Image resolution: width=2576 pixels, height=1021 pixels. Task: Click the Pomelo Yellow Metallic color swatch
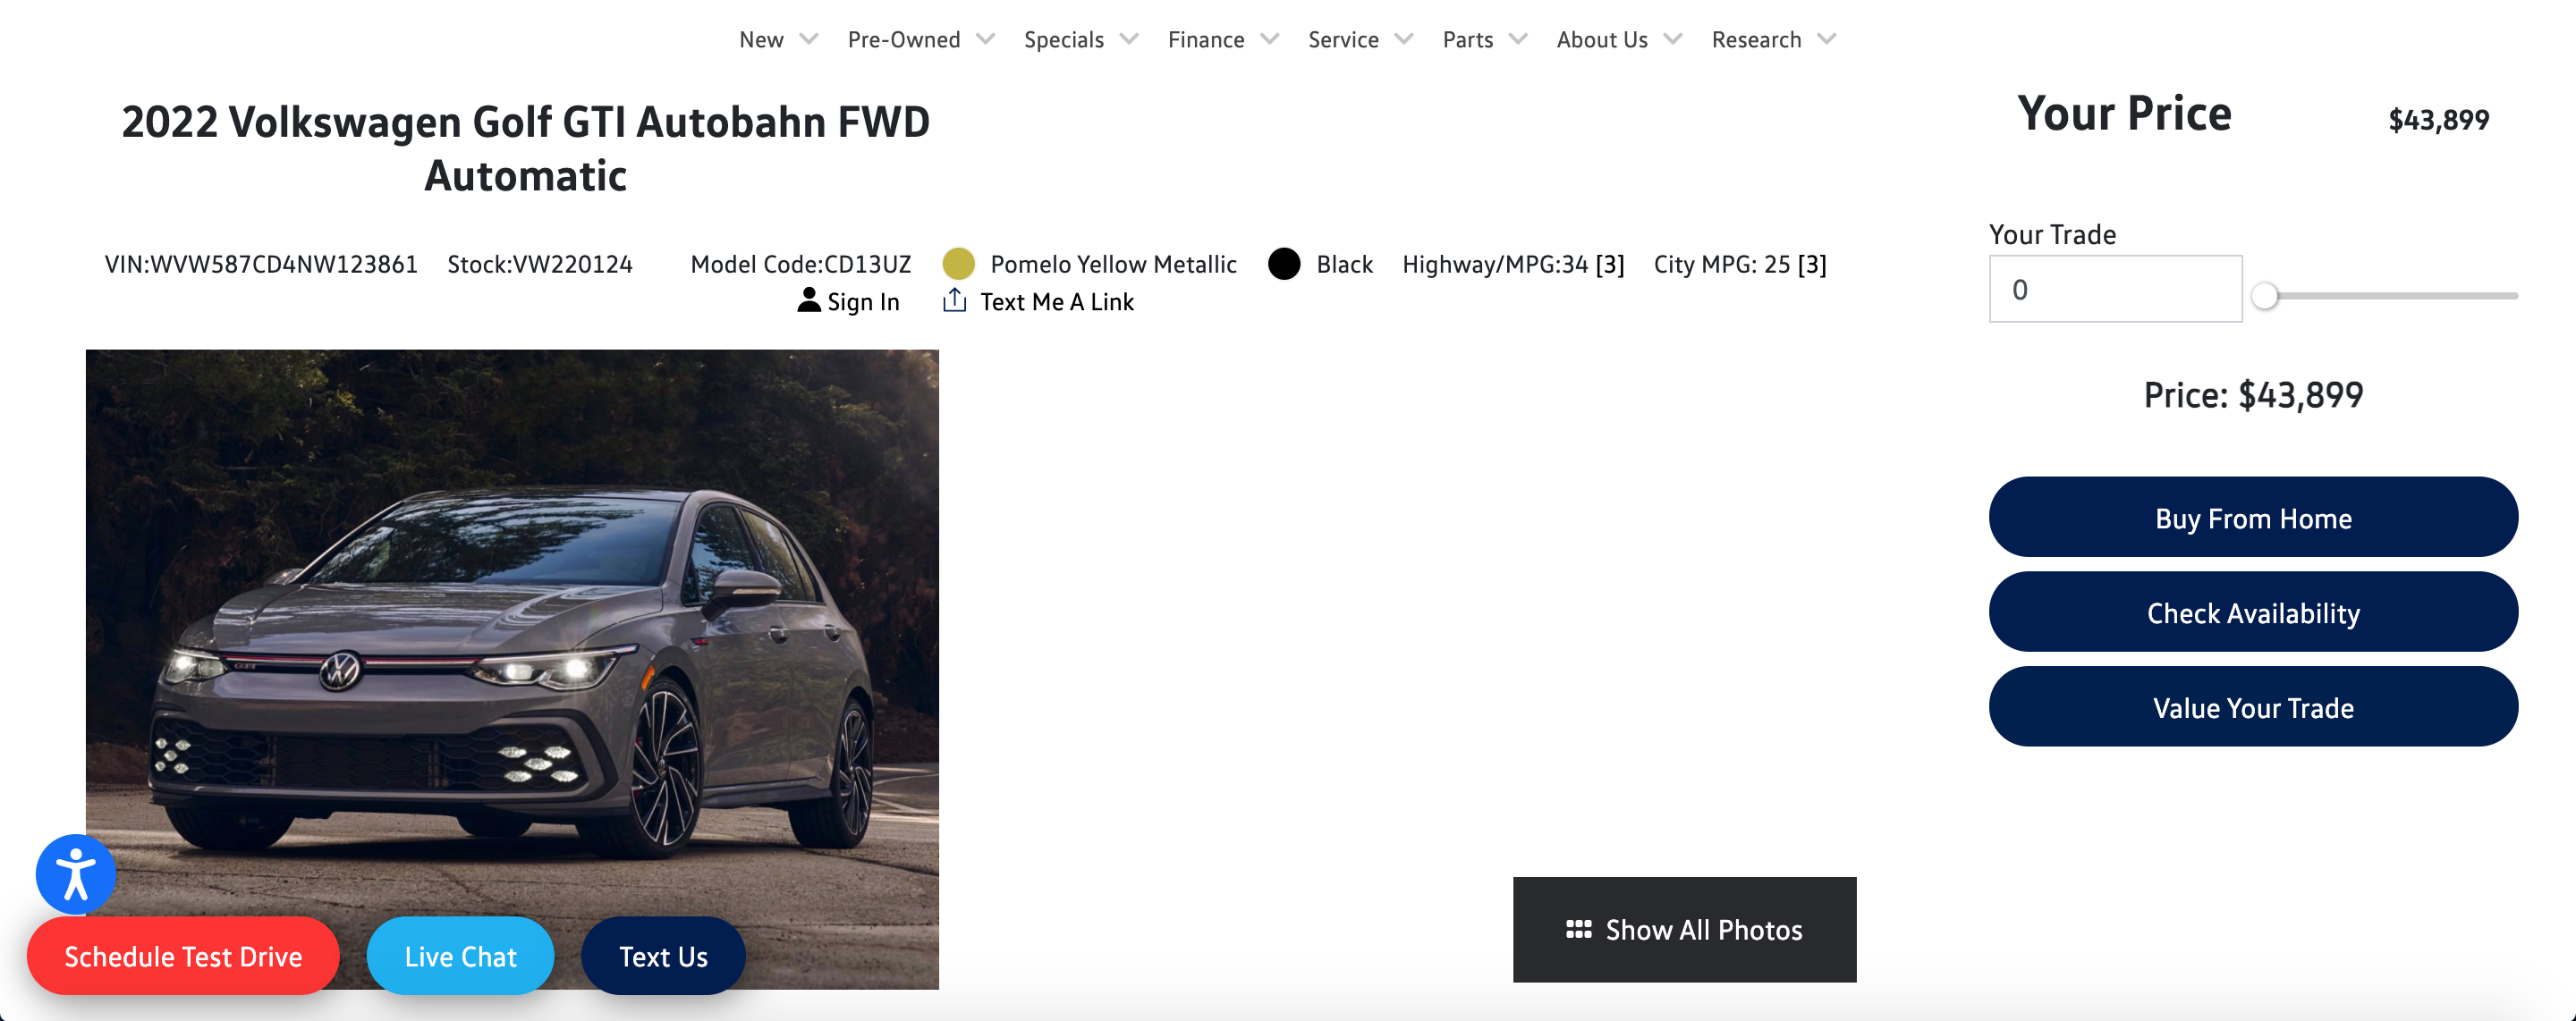coord(958,264)
